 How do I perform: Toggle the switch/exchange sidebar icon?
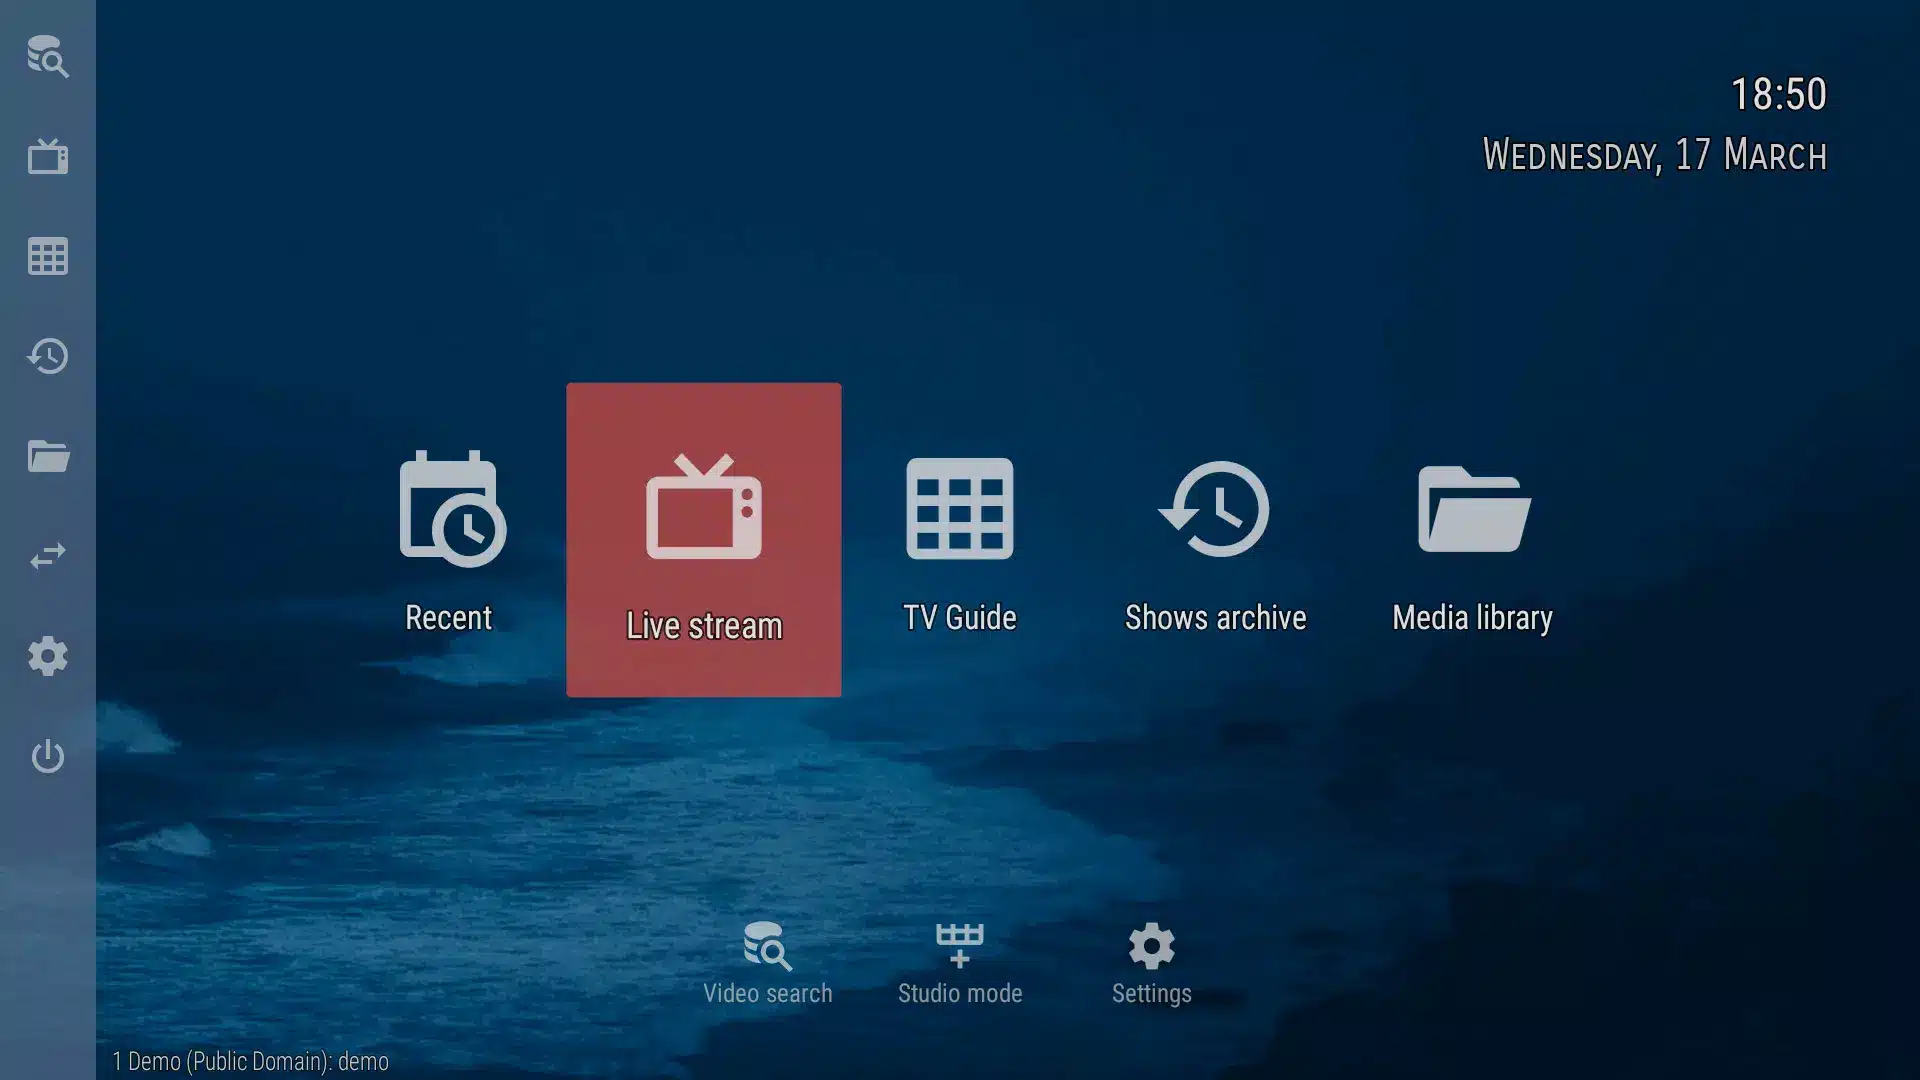(47, 556)
